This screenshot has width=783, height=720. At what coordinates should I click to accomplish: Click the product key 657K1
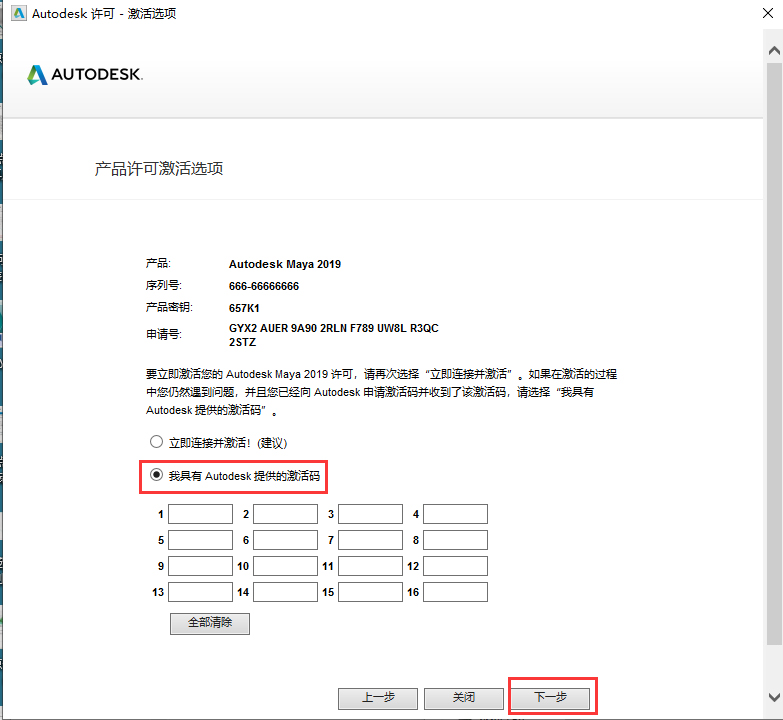[x=244, y=308]
